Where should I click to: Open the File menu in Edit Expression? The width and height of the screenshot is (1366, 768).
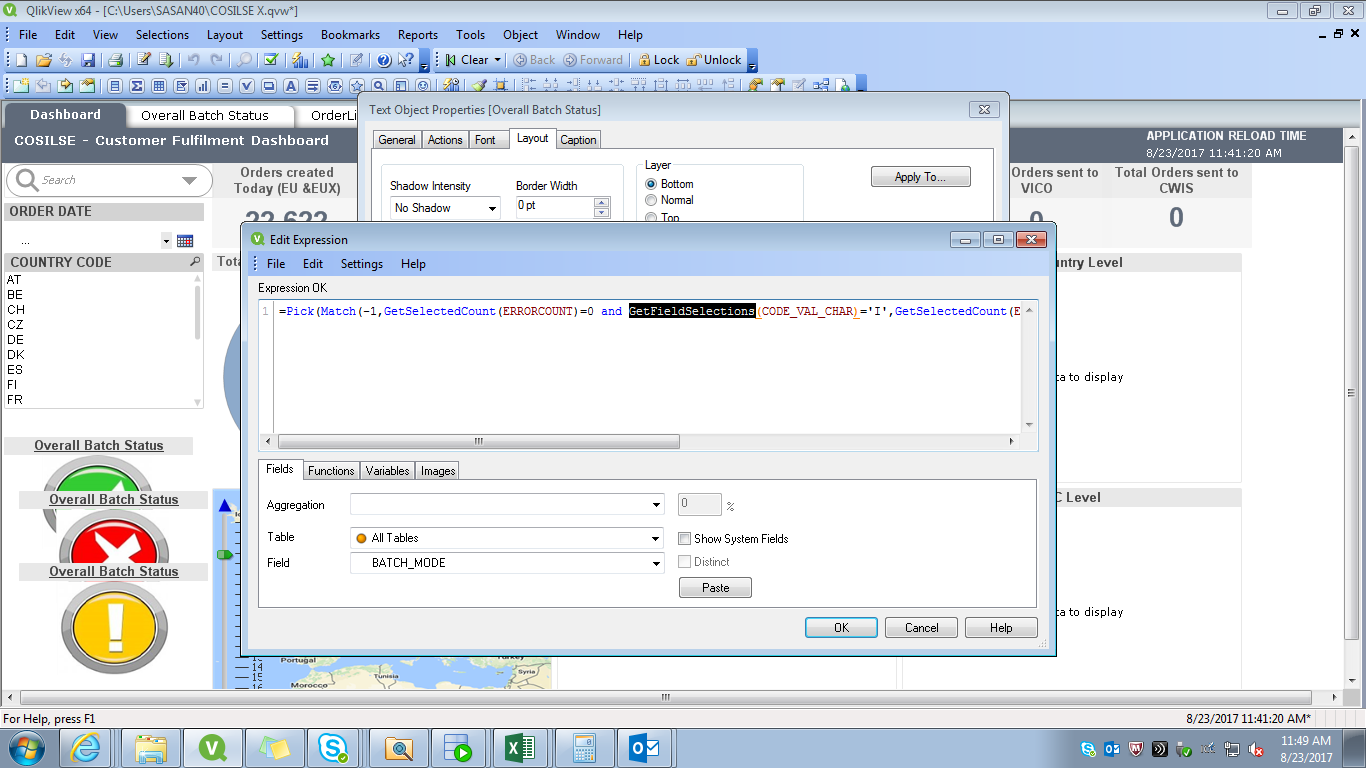[276, 264]
